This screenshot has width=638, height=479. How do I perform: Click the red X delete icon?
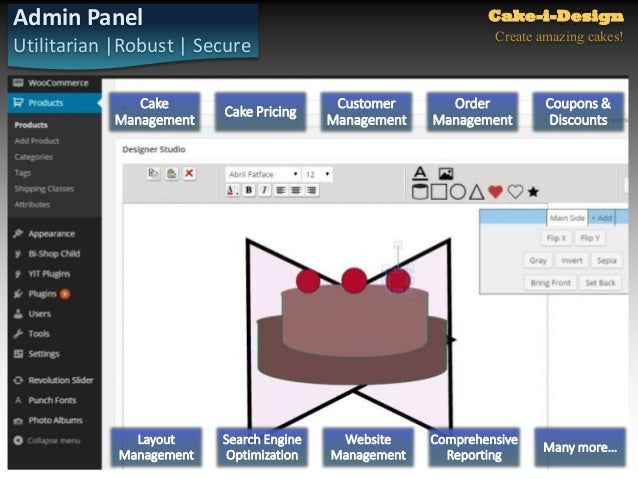click(189, 173)
